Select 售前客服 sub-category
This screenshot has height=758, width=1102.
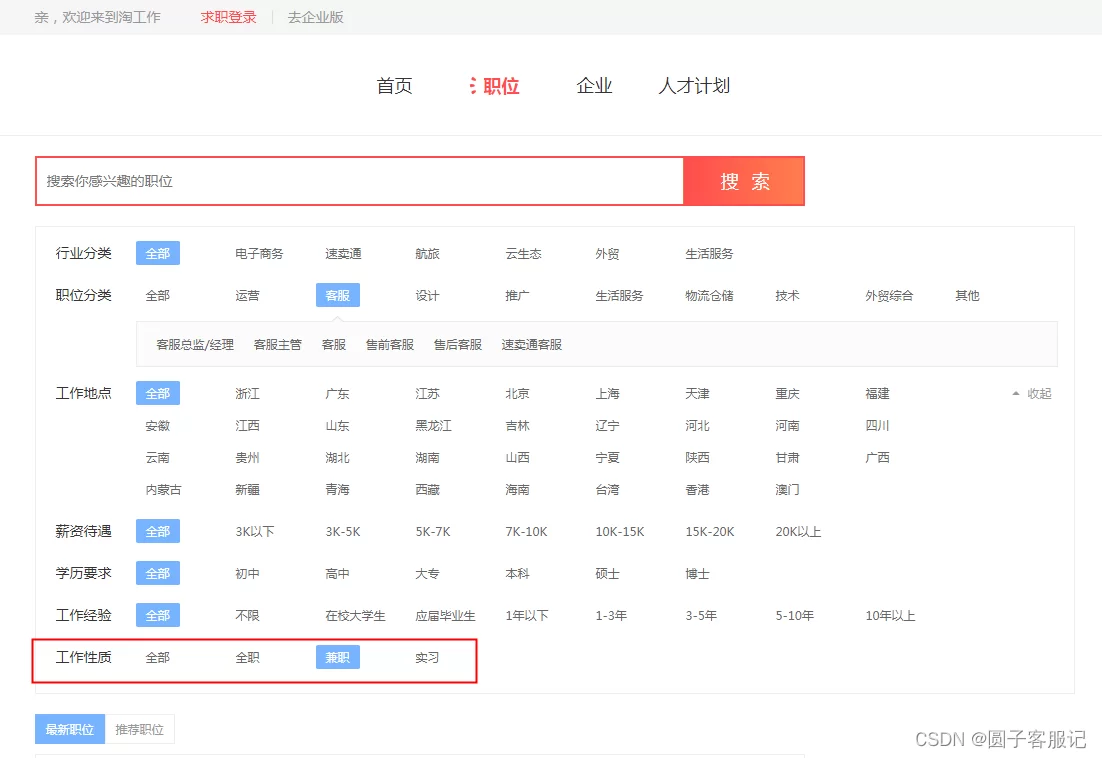click(x=390, y=345)
